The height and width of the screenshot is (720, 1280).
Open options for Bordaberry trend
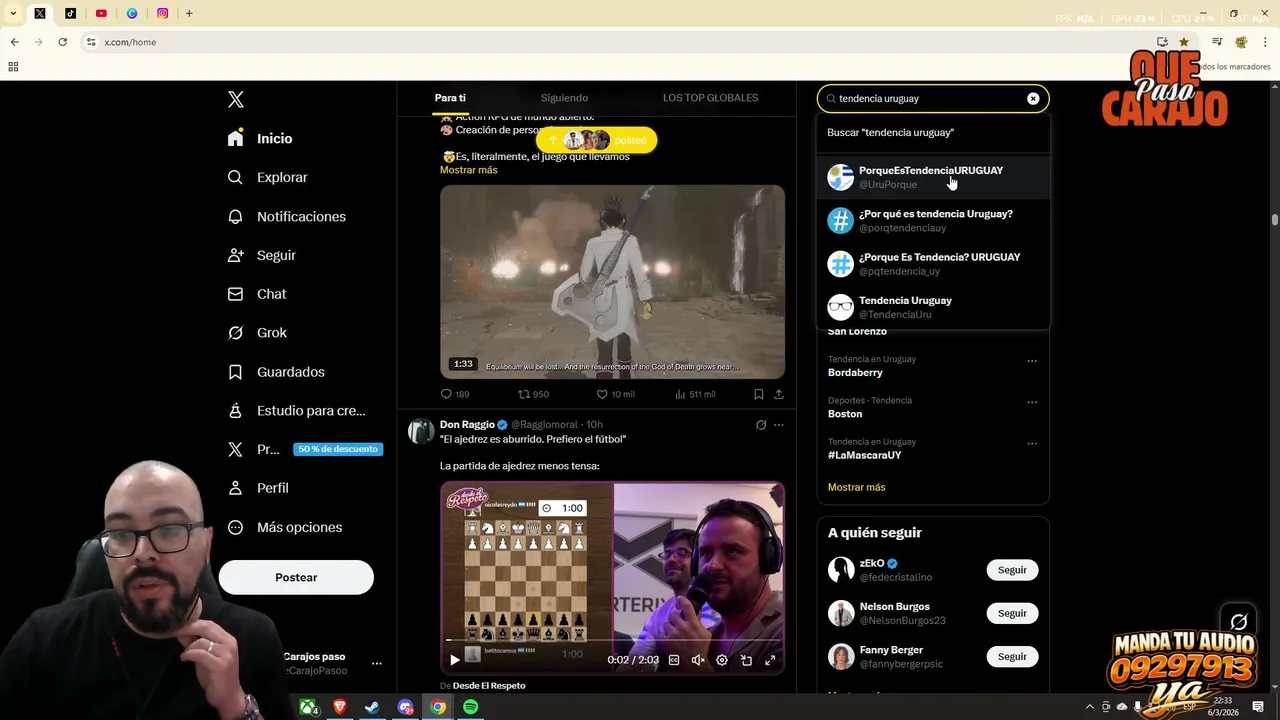[1032, 361]
